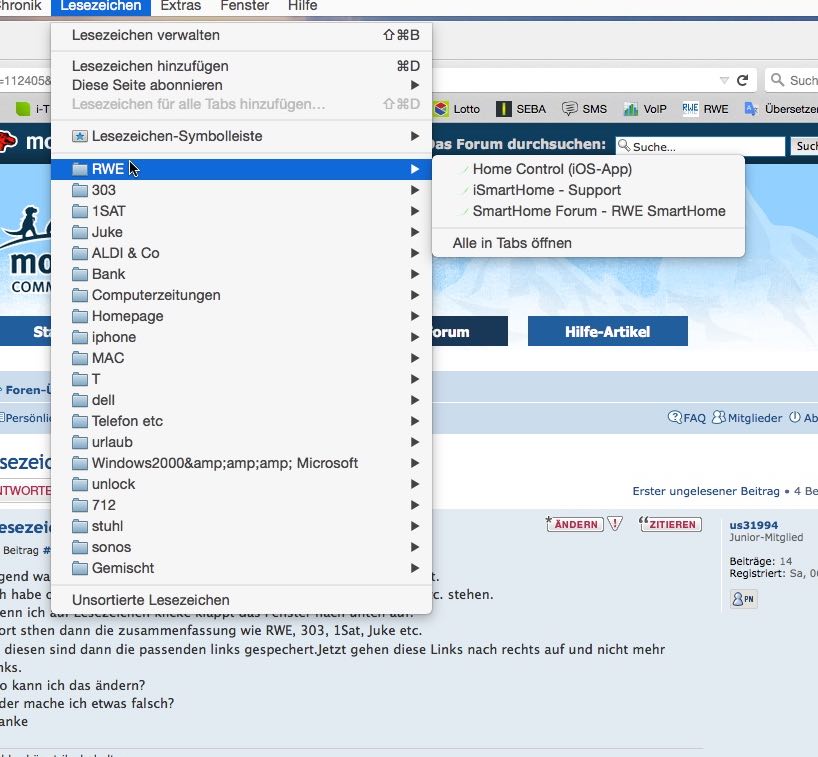Screen dimensions: 818x757
Task: Click the VoIP chart bookmark icon
Action: coord(631,109)
